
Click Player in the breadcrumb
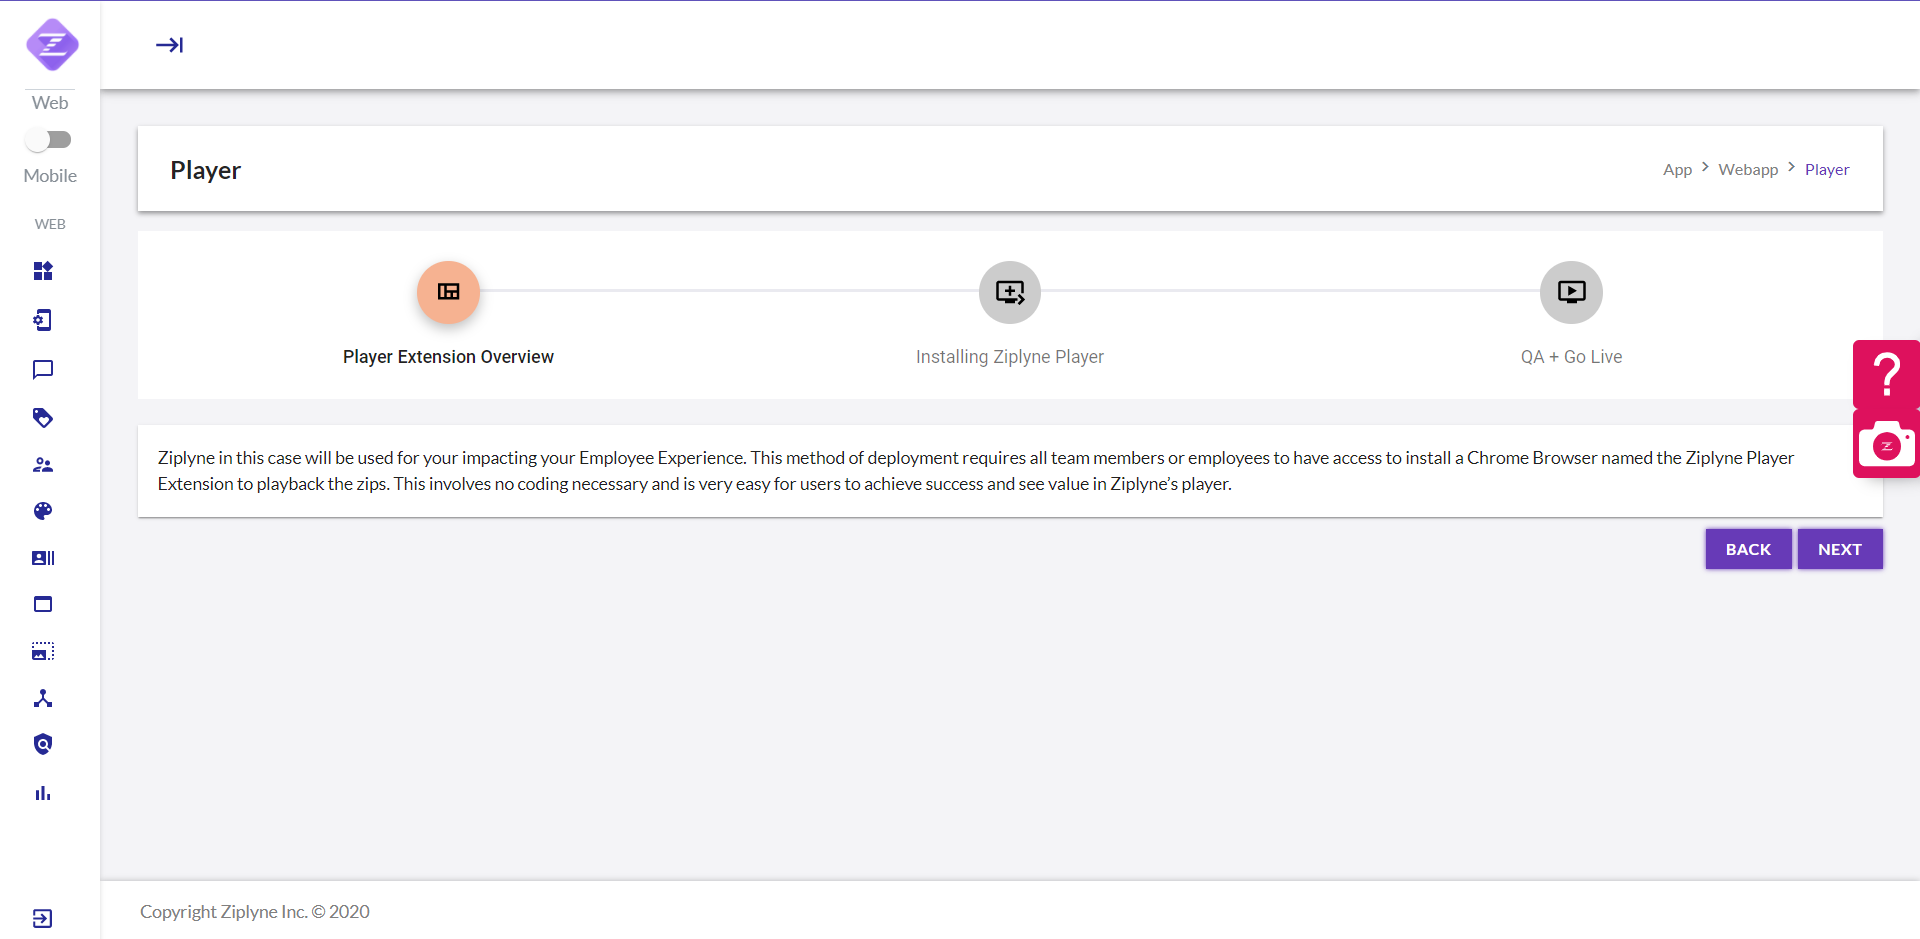[1827, 170]
